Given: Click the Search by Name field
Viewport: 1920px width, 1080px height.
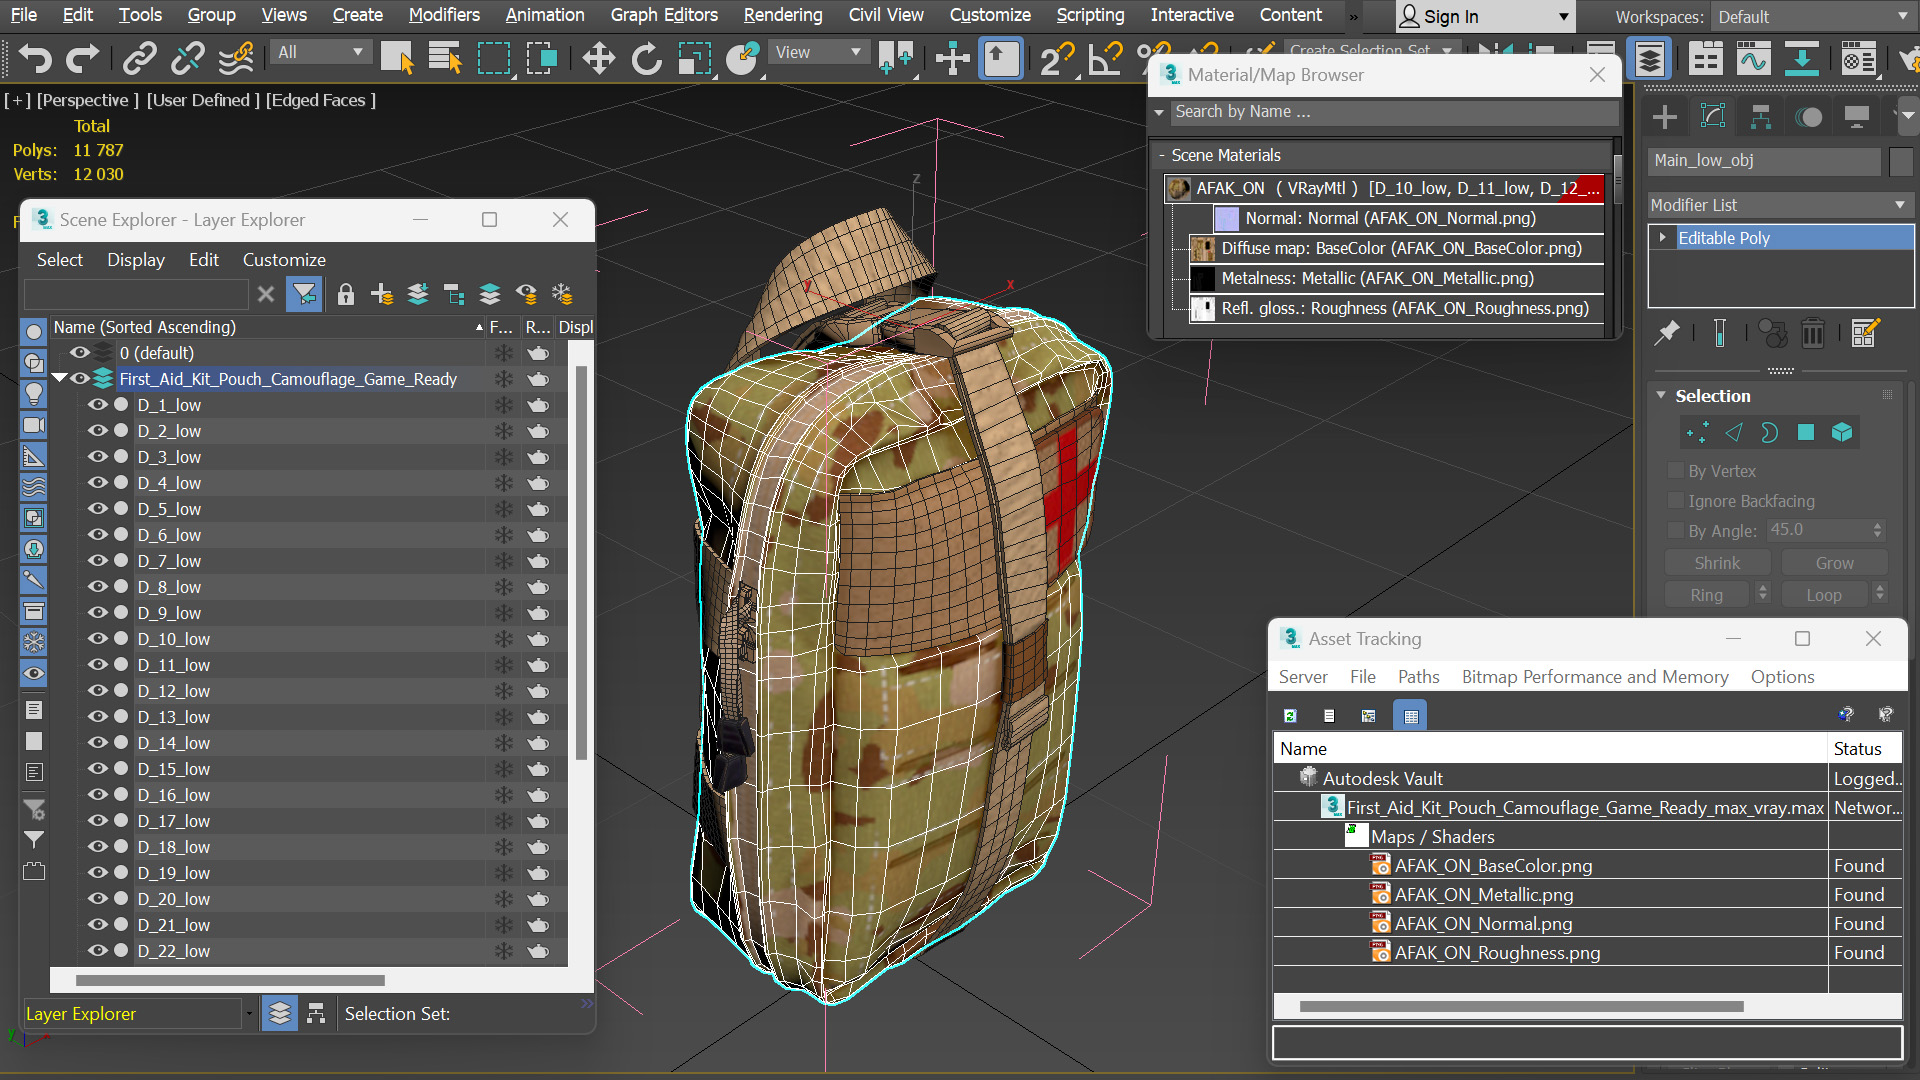Looking at the screenshot, I should pos(1394,112).
